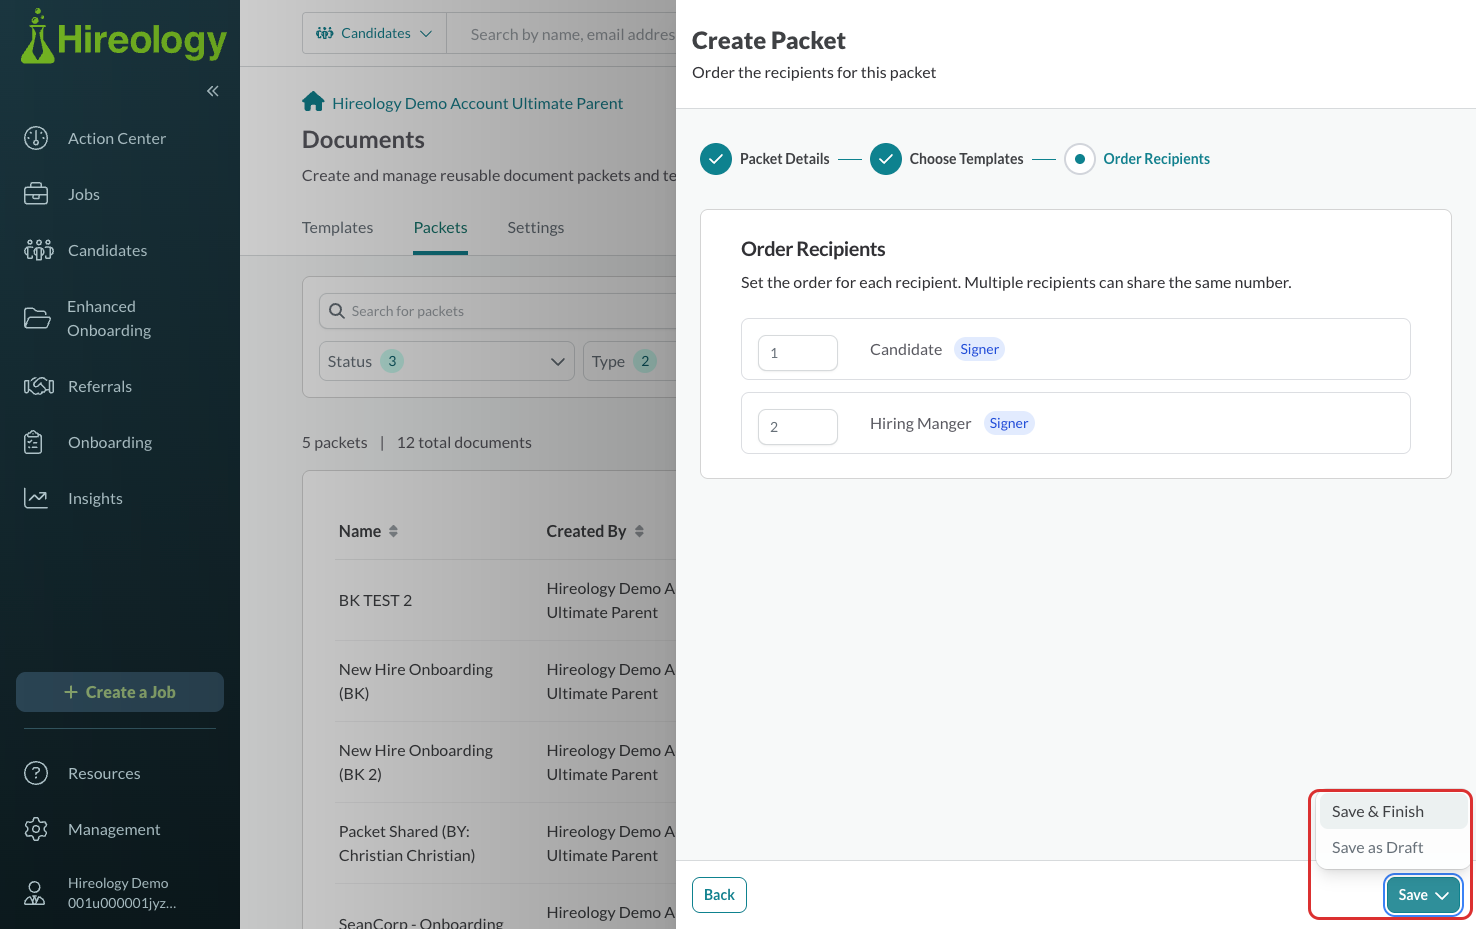Screen dimensions: 1476x929
Task: Click the Candidate order number field
Action: point(798,353)
